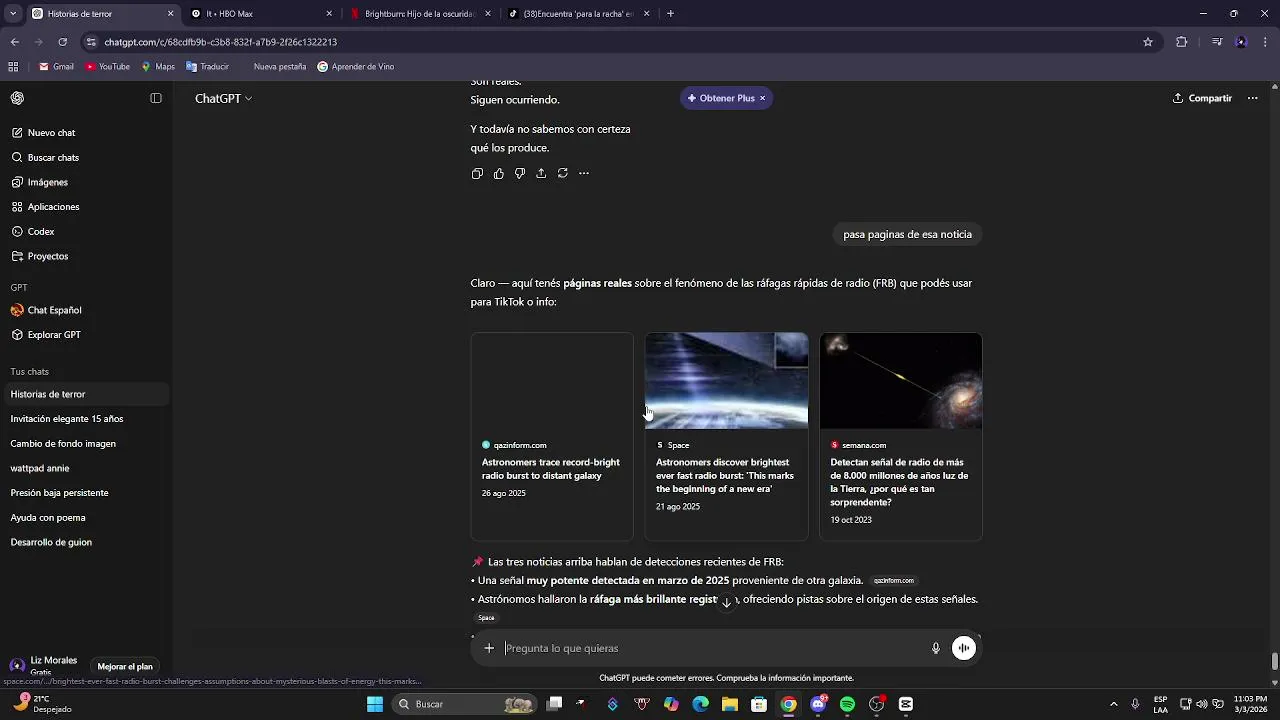Open the browser extensions puzzle icon
The width and height of the screenshot is (1280, 720).
[x=1181, y=42]
